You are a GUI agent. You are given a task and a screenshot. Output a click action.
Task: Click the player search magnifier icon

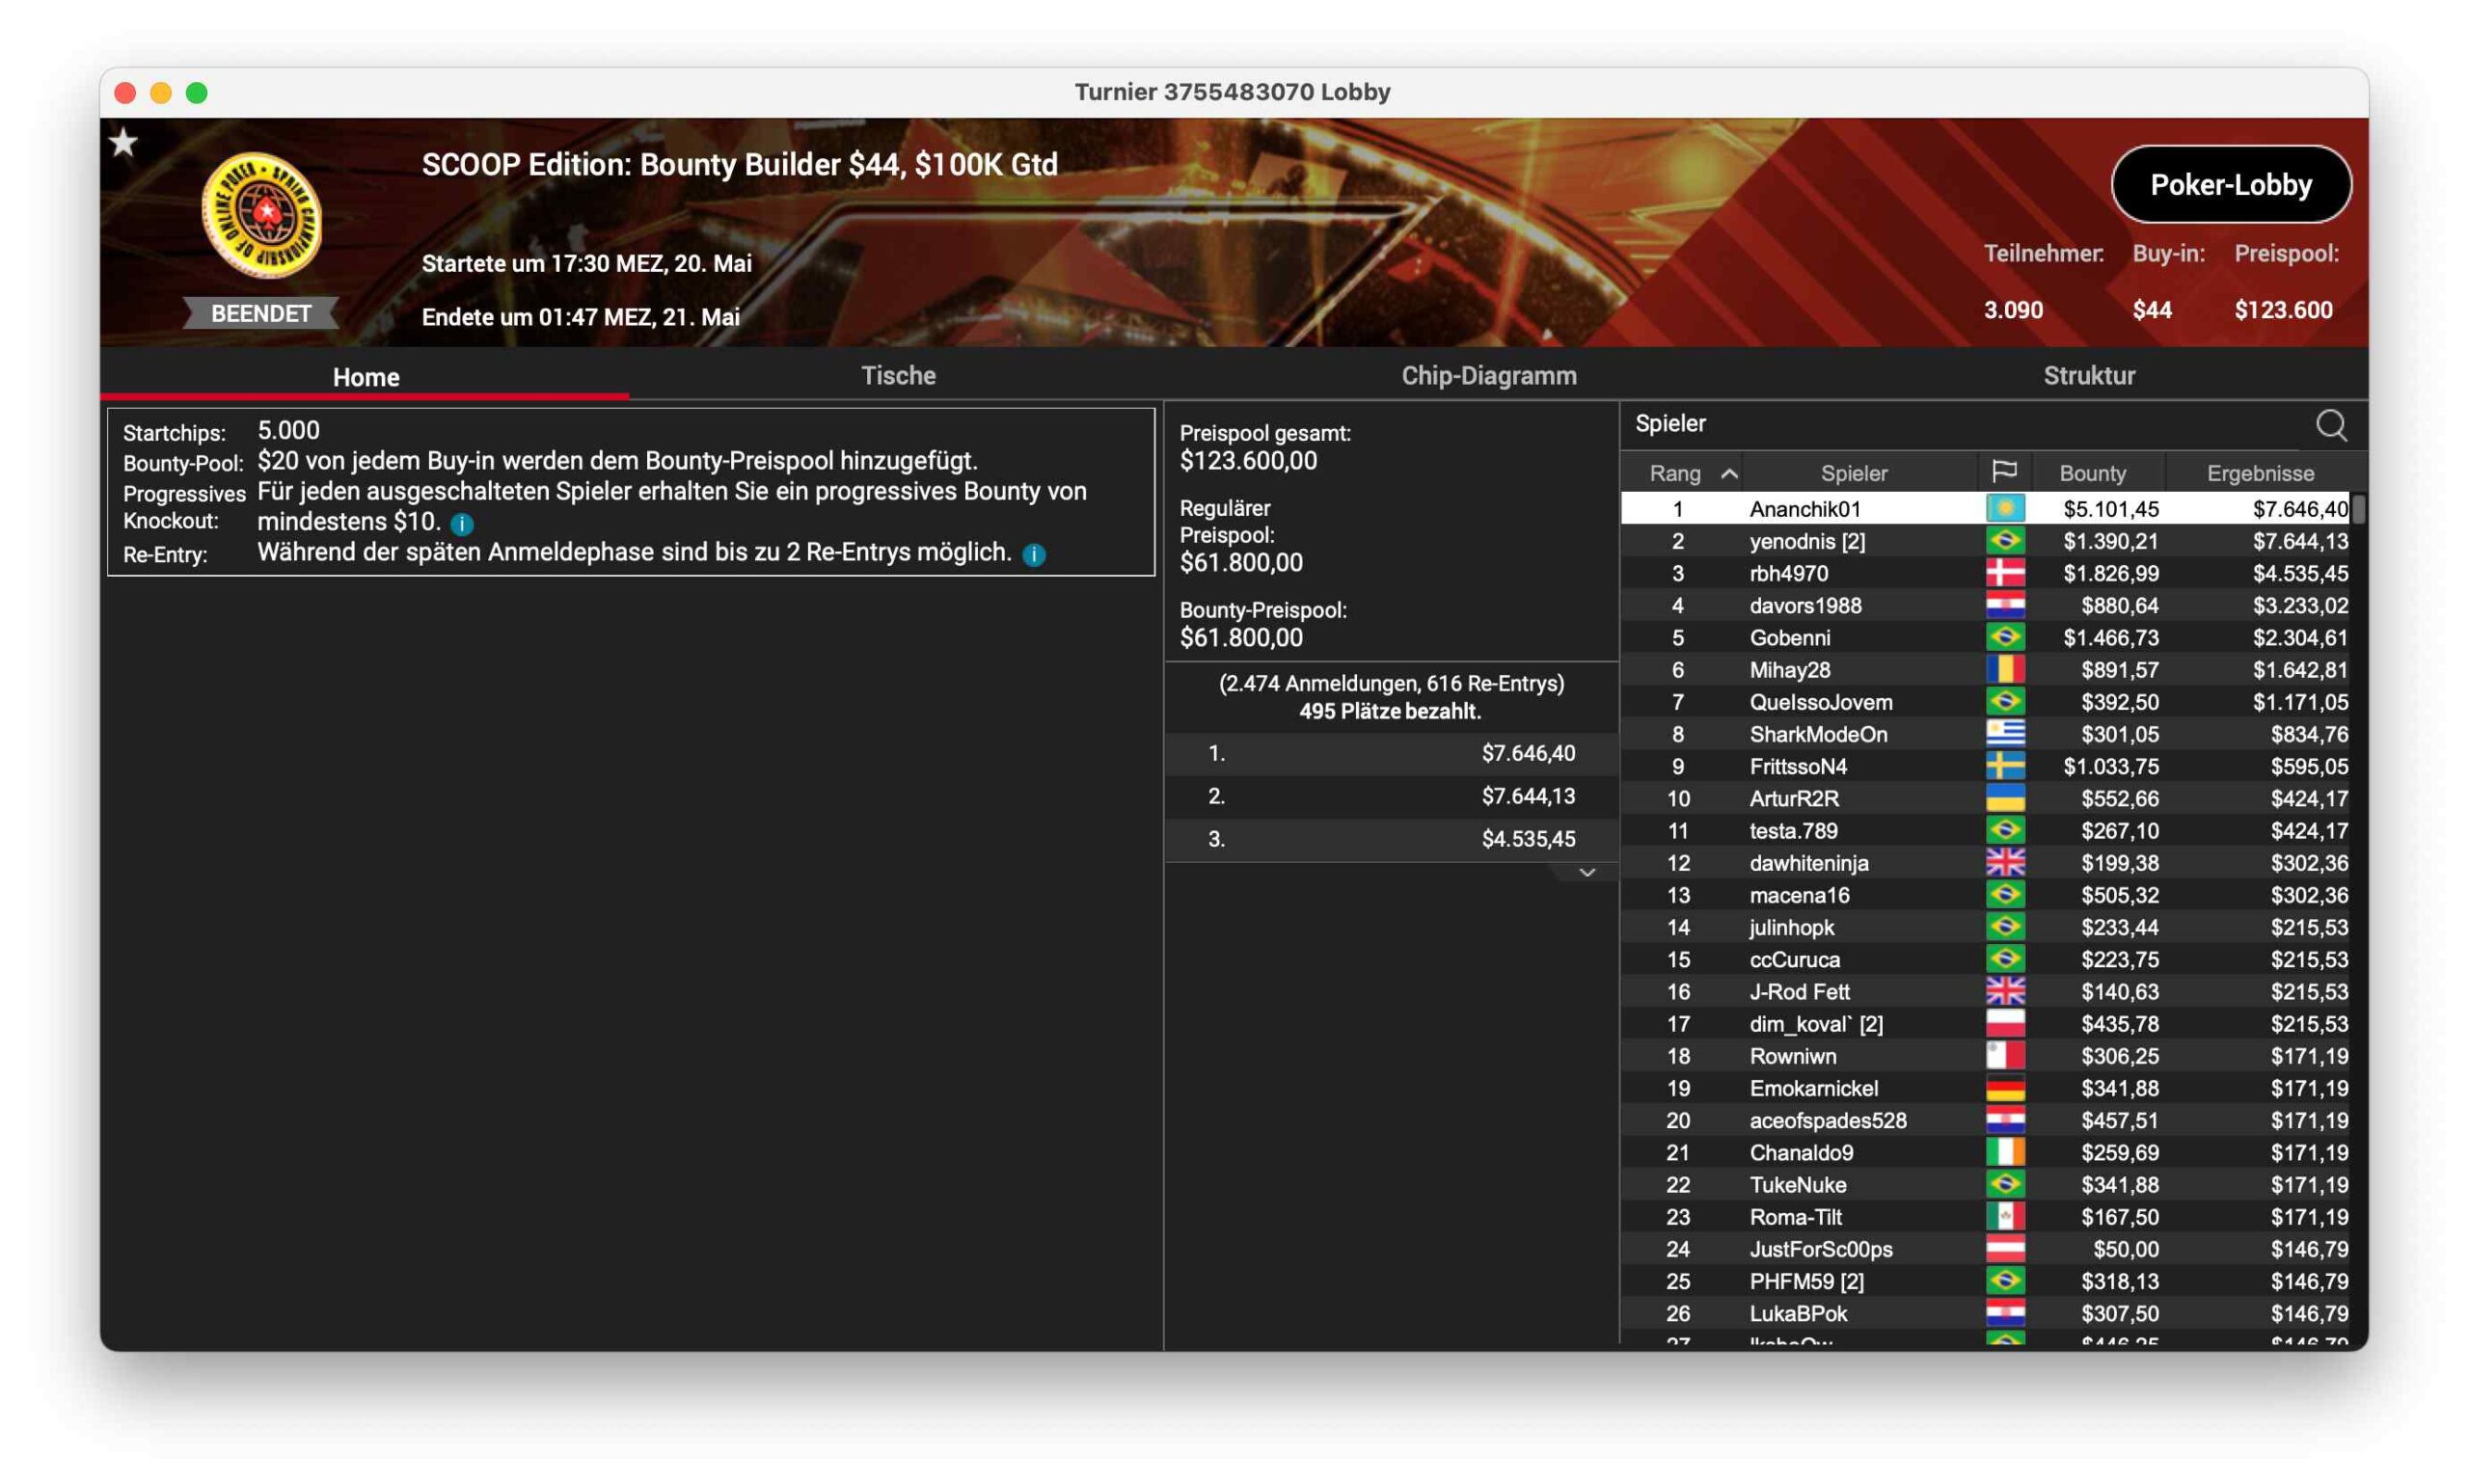point(2329,425)
